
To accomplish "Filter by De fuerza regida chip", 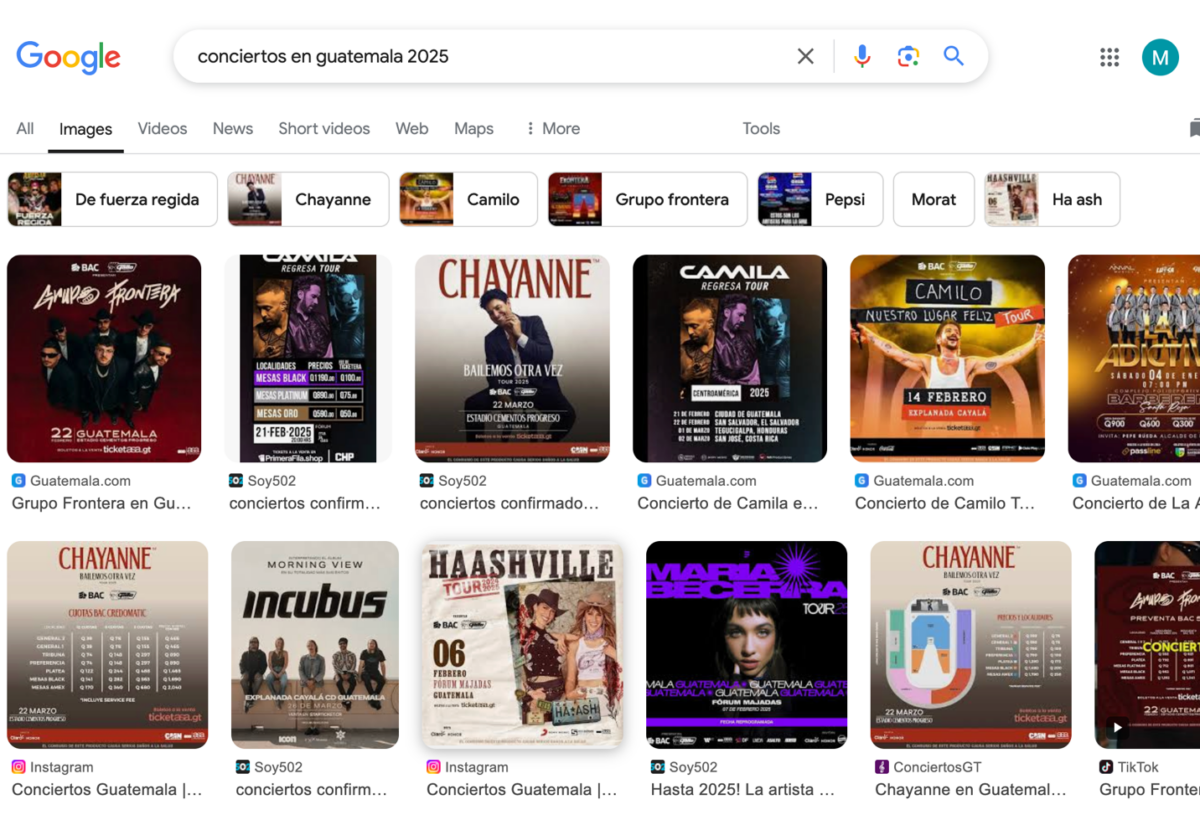I will (112, 199).
